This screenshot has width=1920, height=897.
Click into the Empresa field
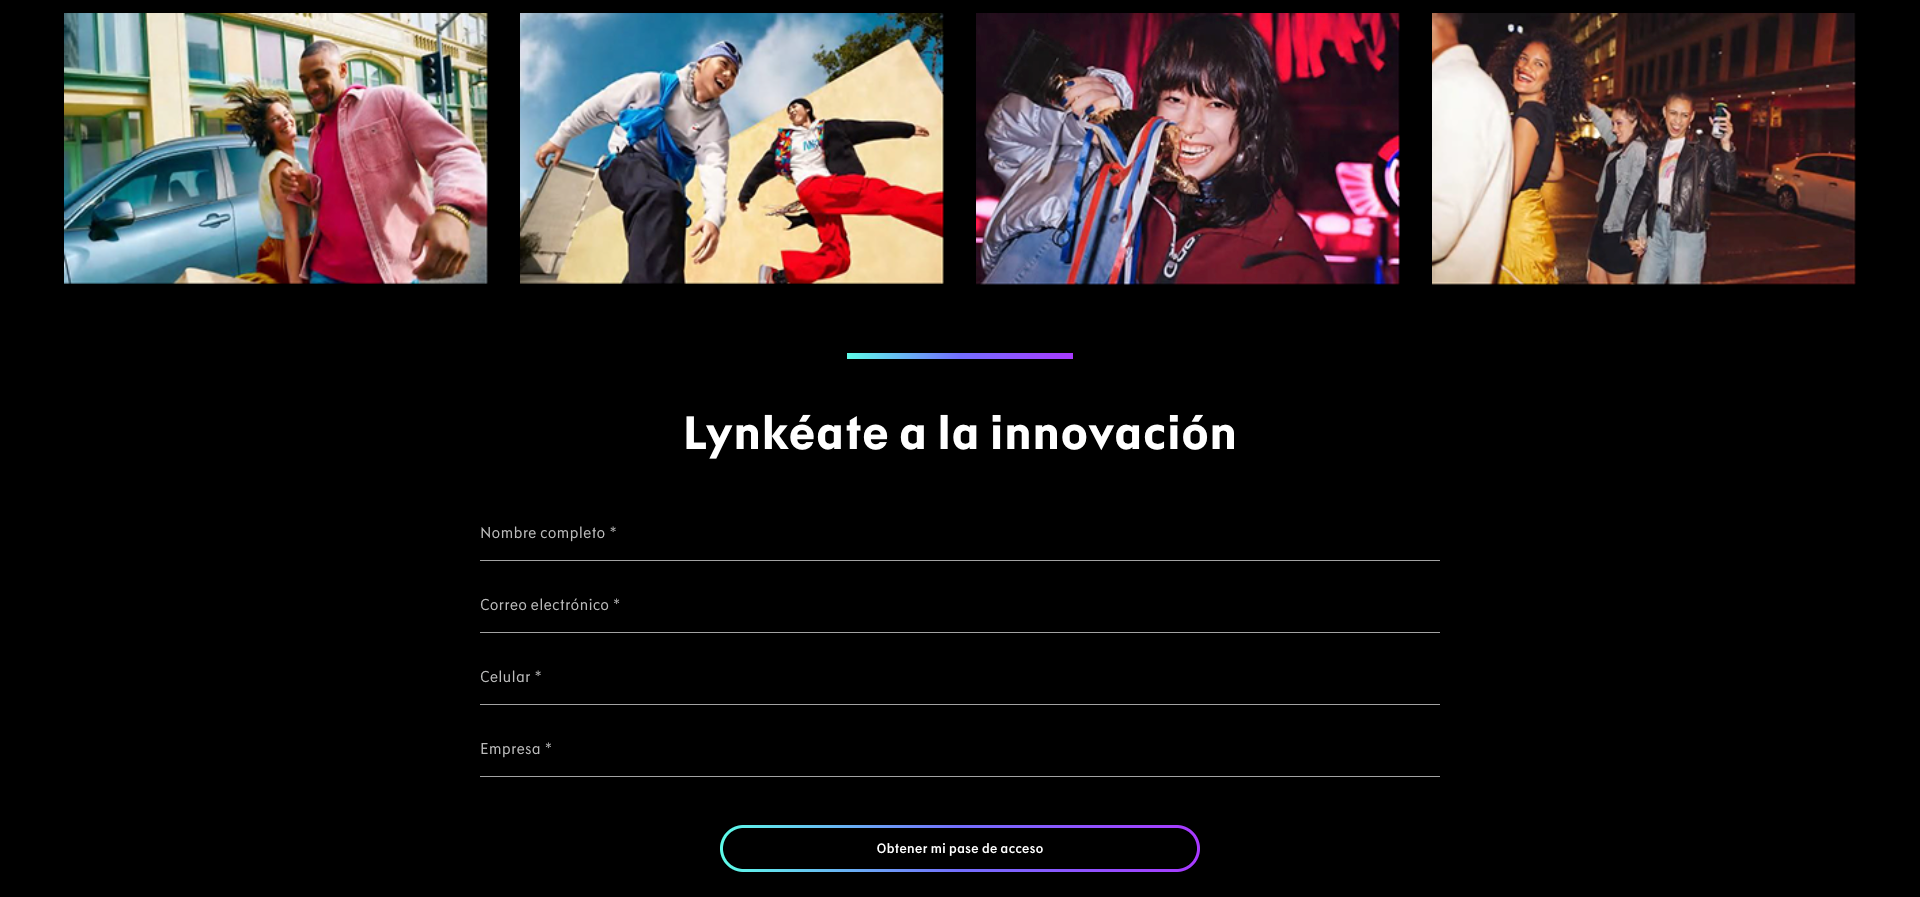click(959, 750)
